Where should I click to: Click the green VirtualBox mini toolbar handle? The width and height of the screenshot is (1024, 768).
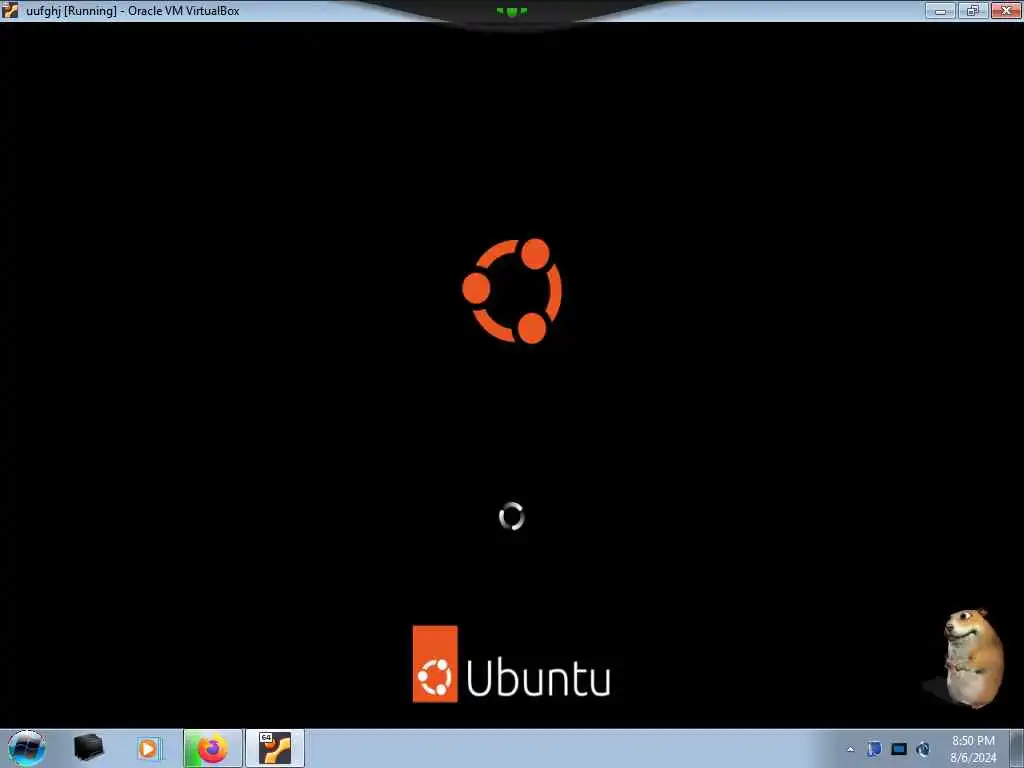[511, 11]
